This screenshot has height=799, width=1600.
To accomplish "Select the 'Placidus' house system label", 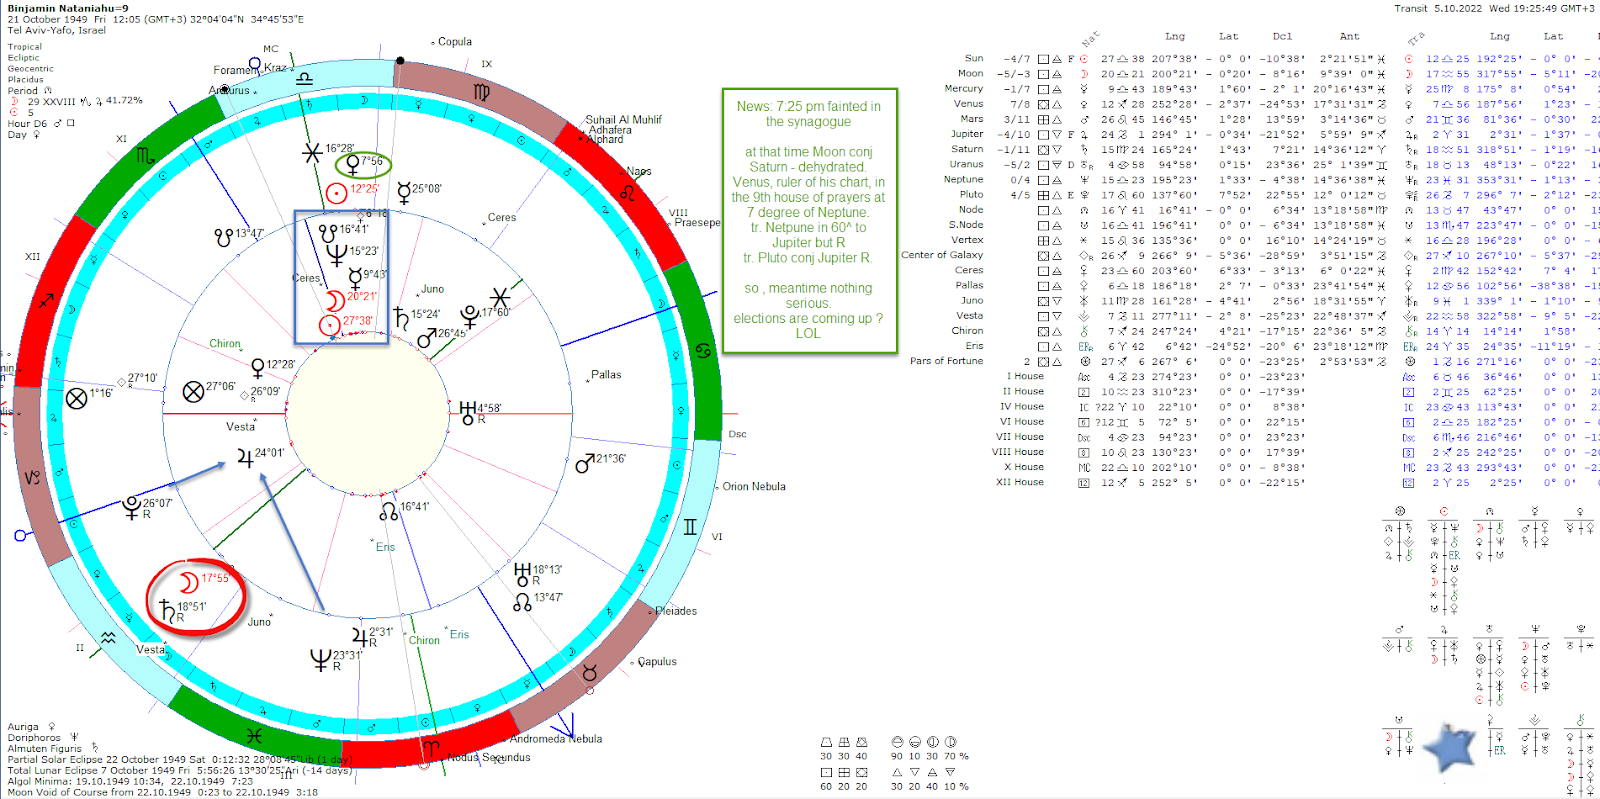I will pos(26,80).
